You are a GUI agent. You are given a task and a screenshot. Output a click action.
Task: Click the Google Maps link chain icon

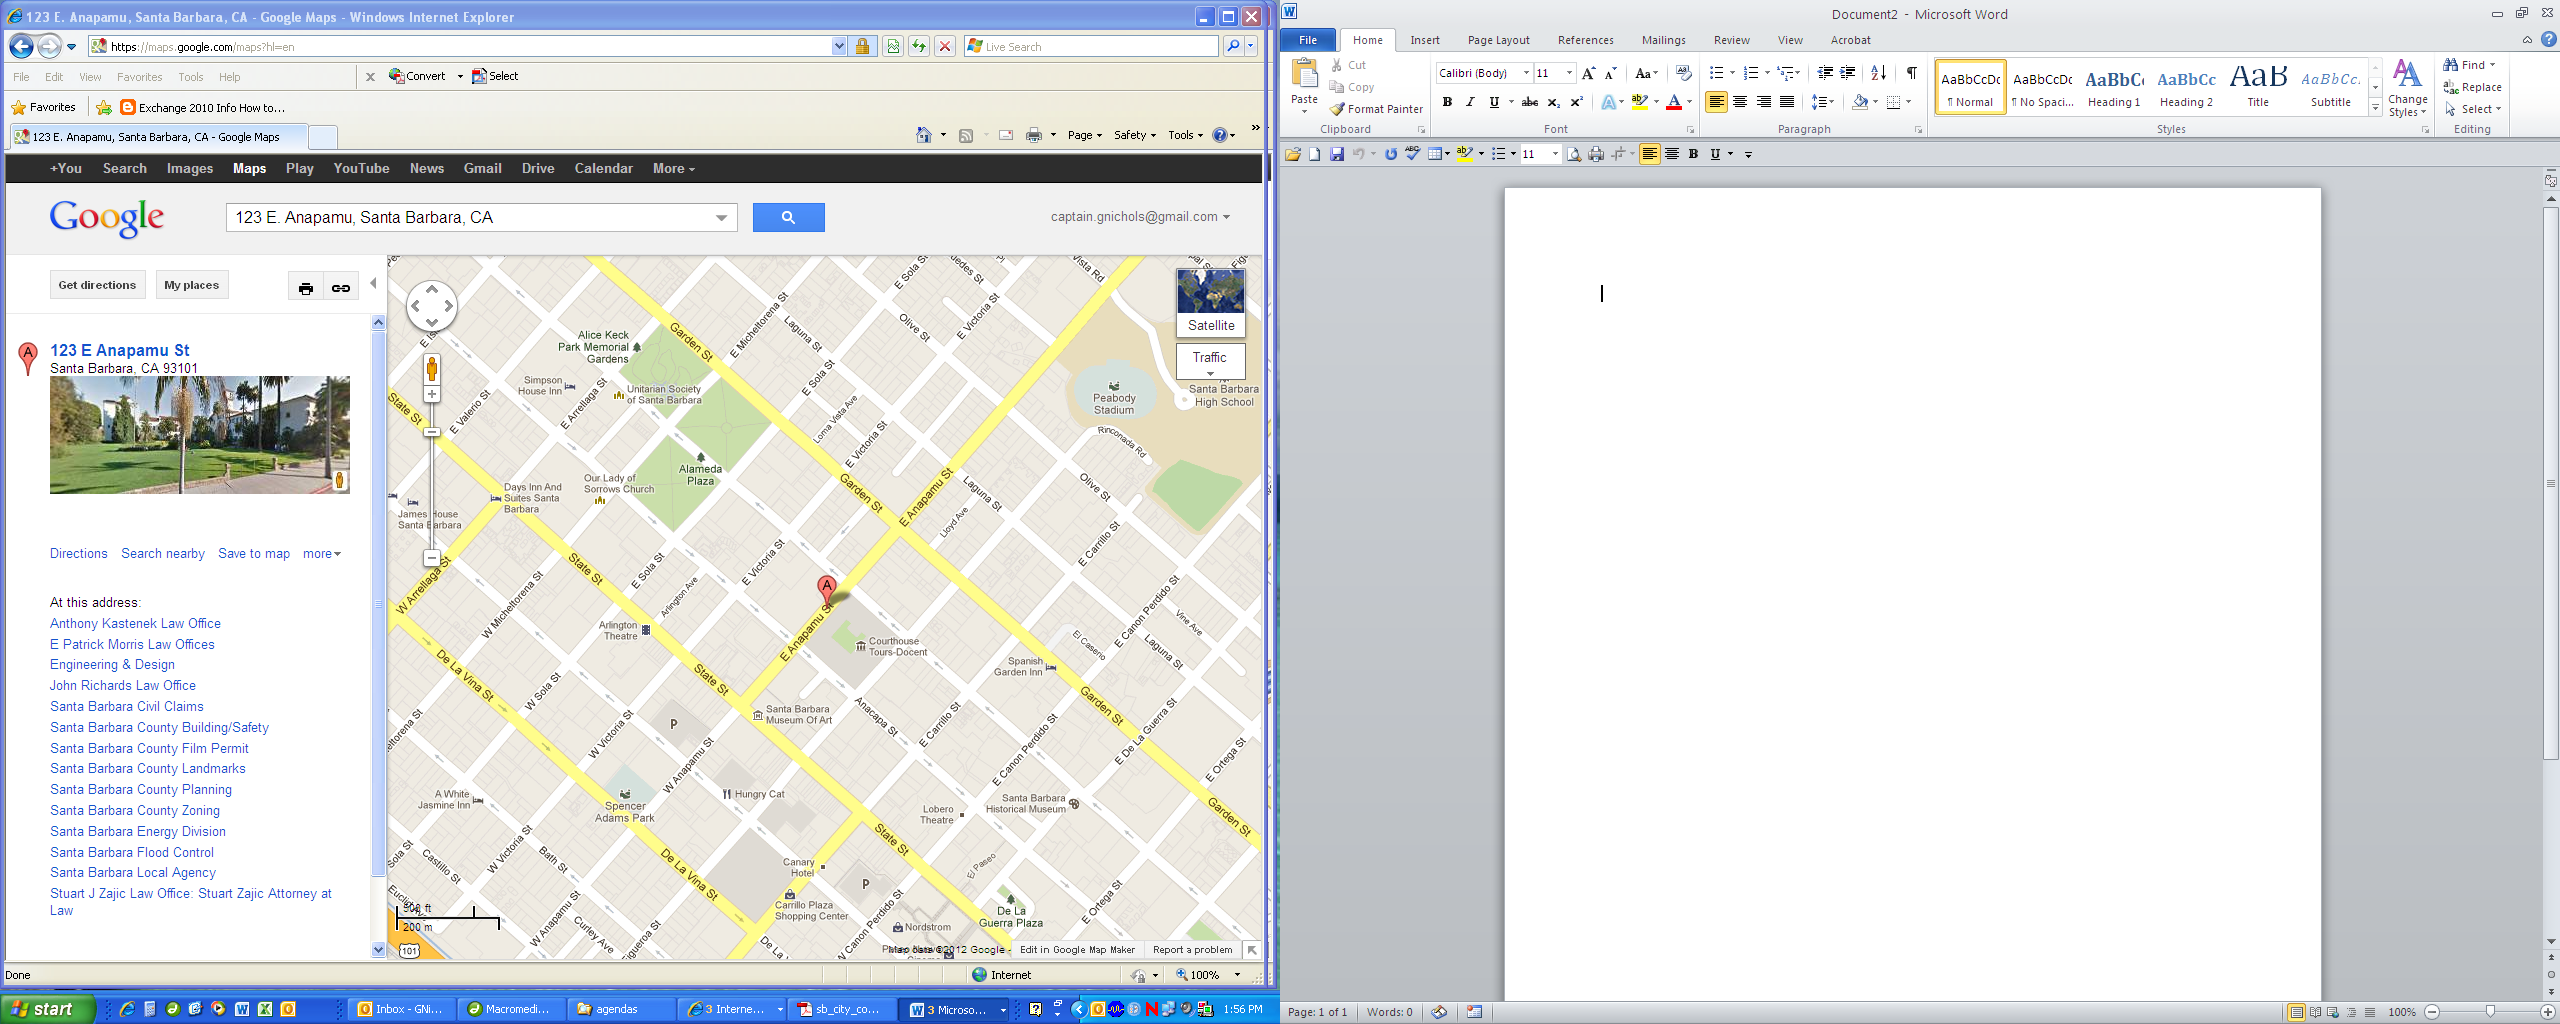click(341, 288)
